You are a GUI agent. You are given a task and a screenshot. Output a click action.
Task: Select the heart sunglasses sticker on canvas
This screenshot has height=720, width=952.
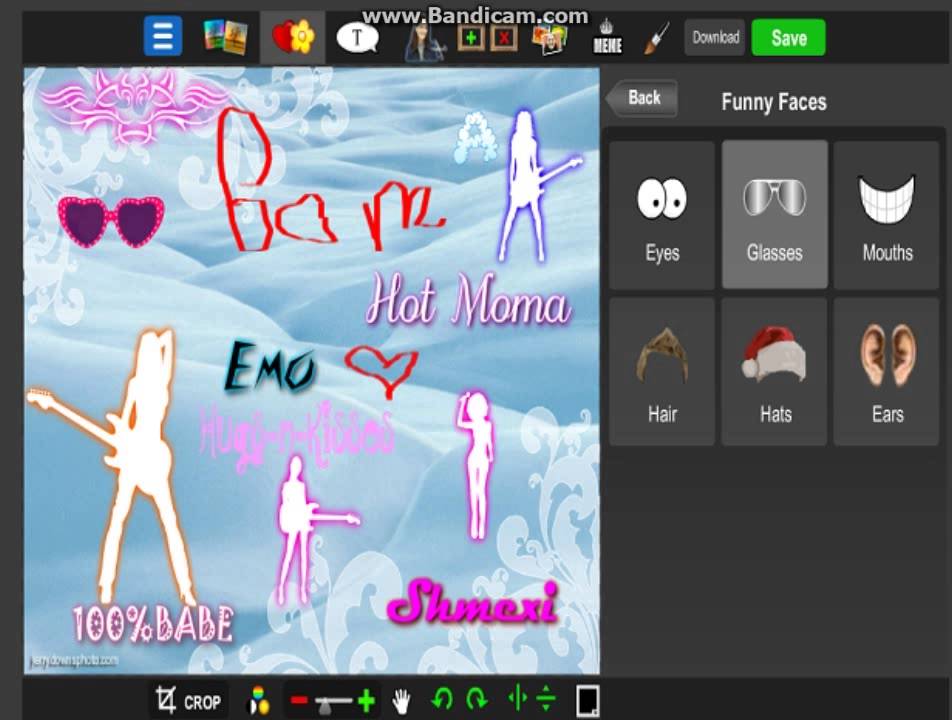pyautogui.click(x=111, y=220)
